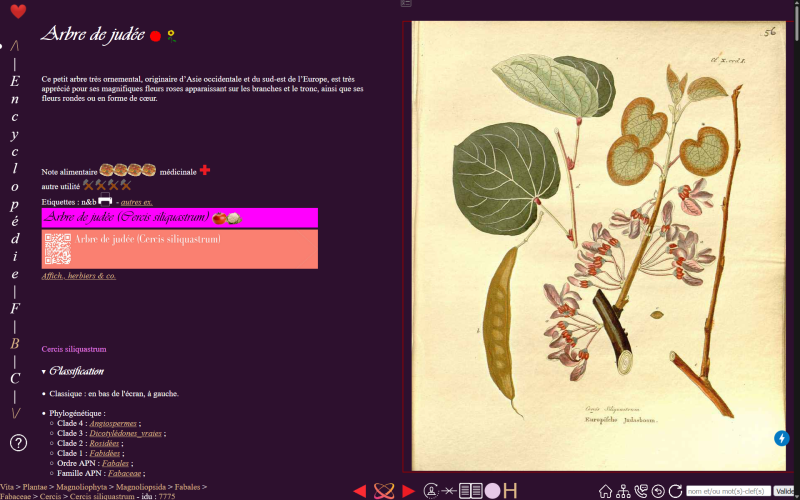Image resolution: width=800 pixels, height=500 pixels.
Task: Click the phone contact icon
Action: (640, 491)
